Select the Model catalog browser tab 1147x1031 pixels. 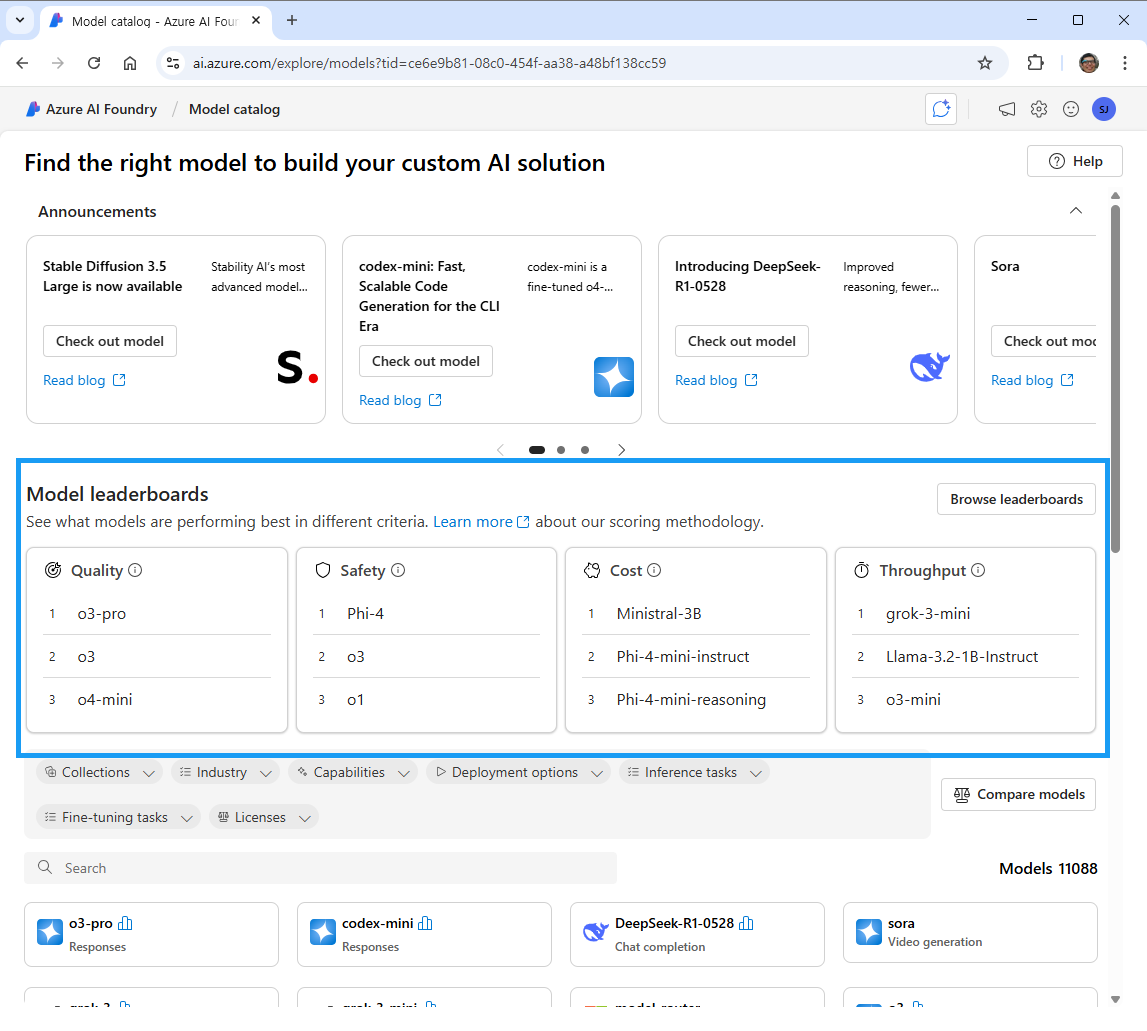(154, 21)
